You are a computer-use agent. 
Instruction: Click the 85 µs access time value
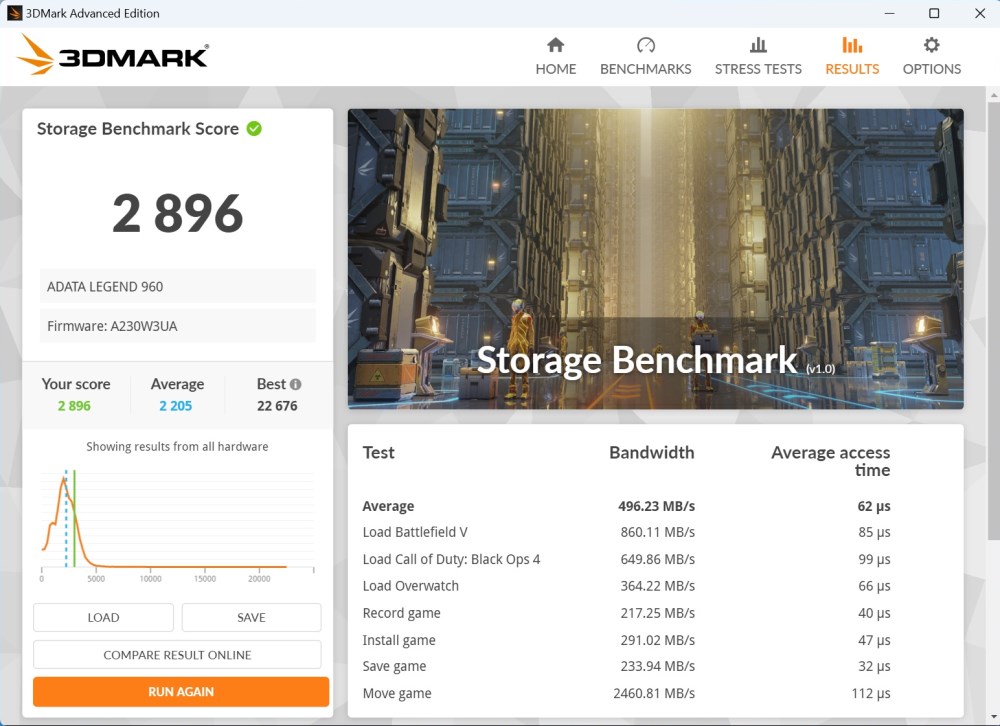(x=874, y=532)
